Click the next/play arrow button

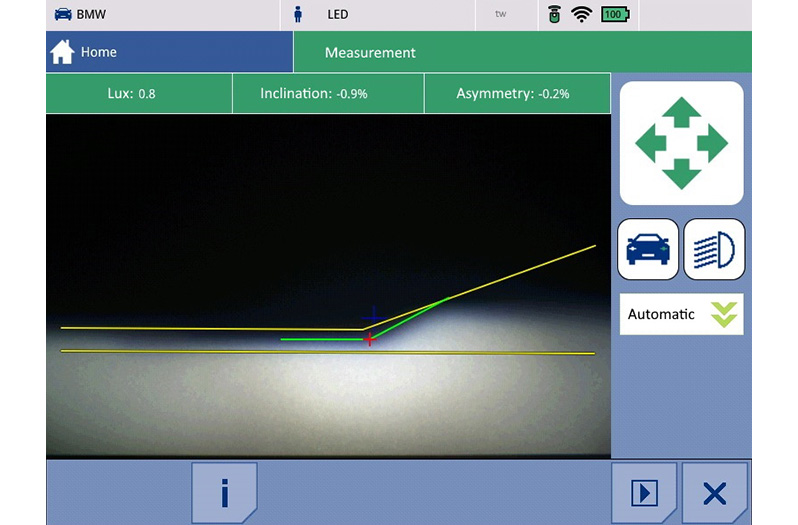pyautogui.click(x=645, y=493)
